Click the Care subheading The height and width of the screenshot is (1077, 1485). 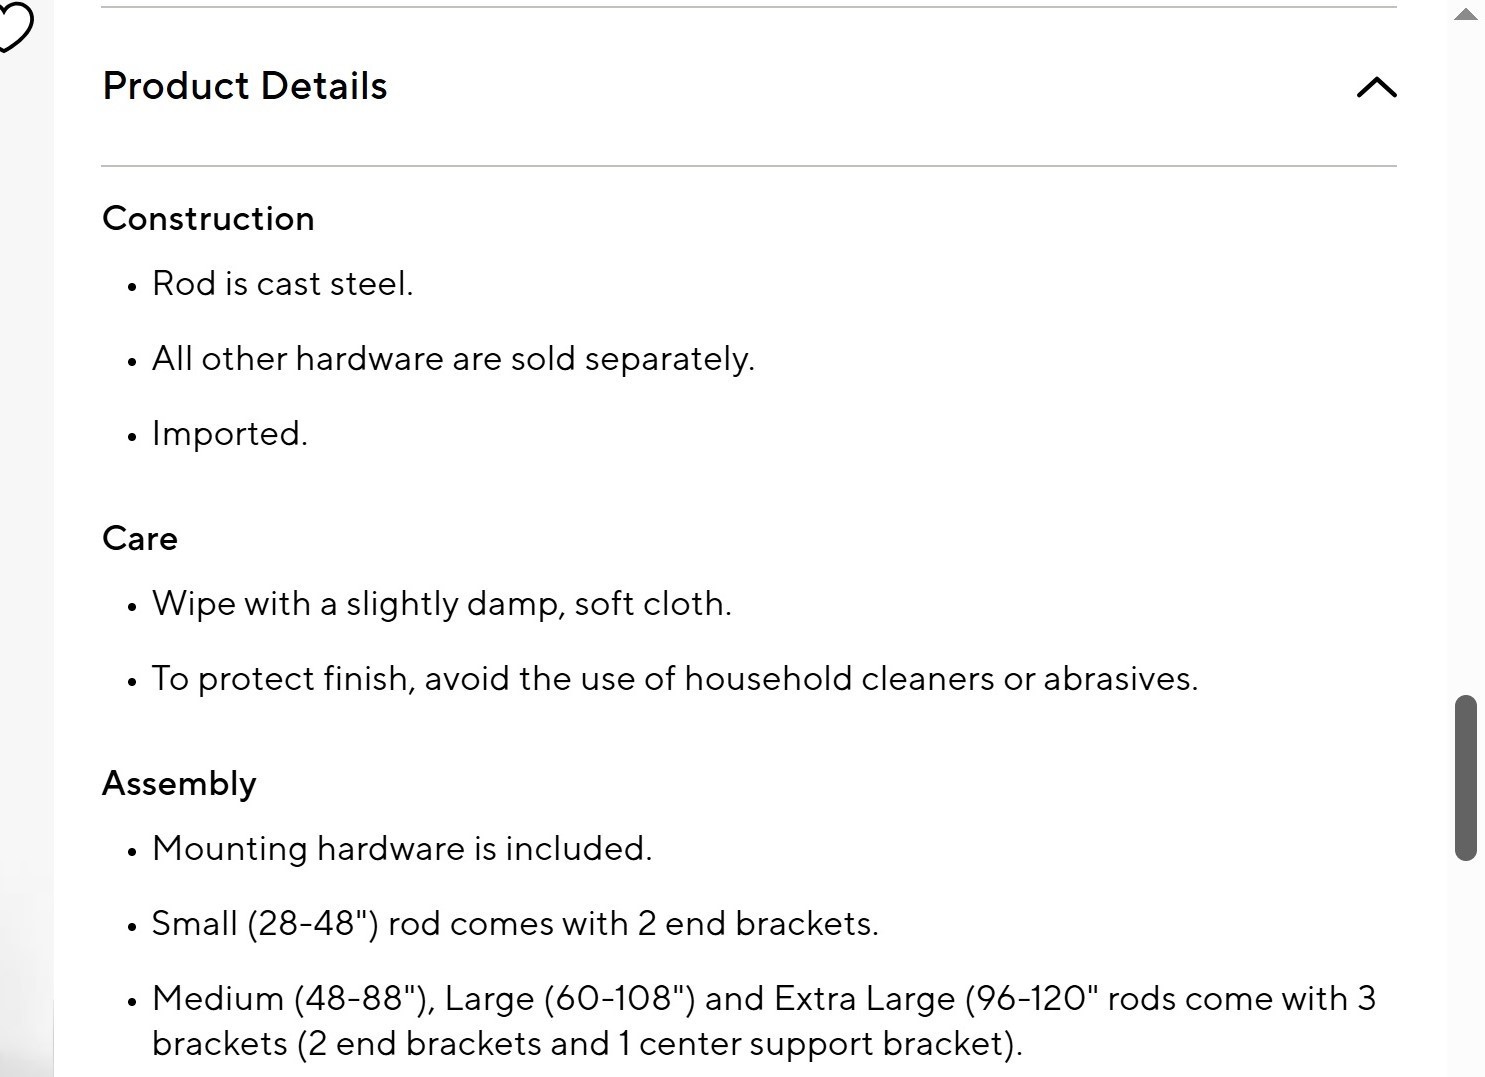coord(140,538)
